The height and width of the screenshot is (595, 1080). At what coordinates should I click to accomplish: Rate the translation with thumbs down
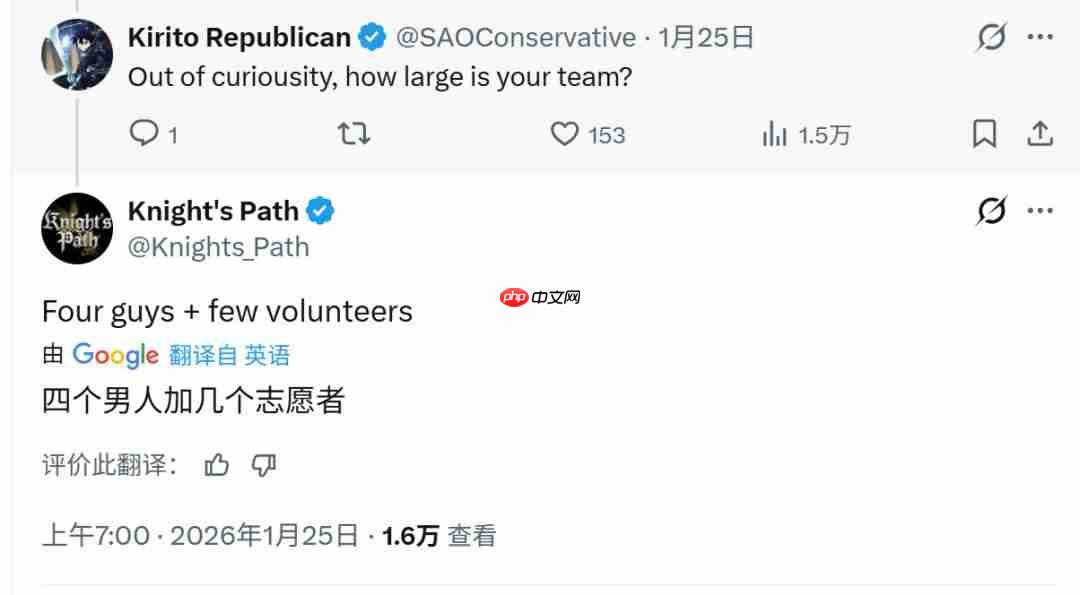[263, 465]
